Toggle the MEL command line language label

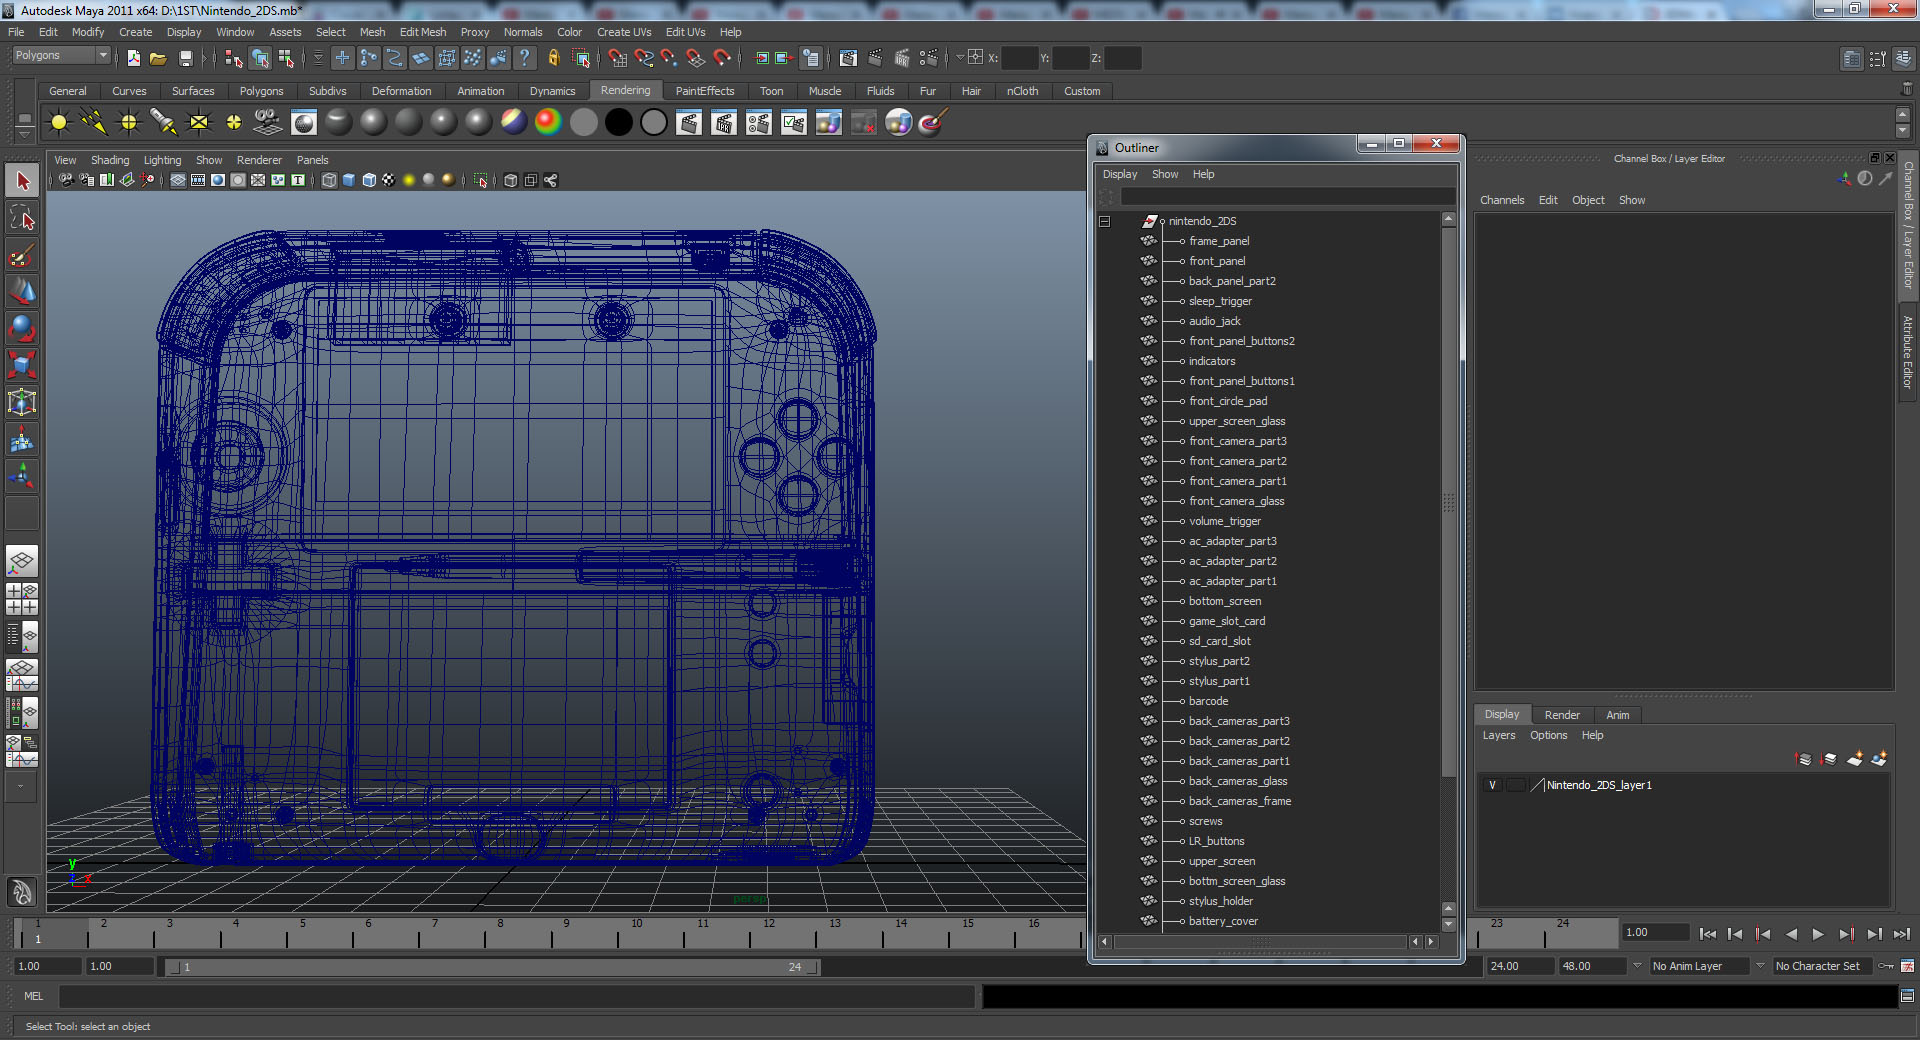tap(34, 996)
